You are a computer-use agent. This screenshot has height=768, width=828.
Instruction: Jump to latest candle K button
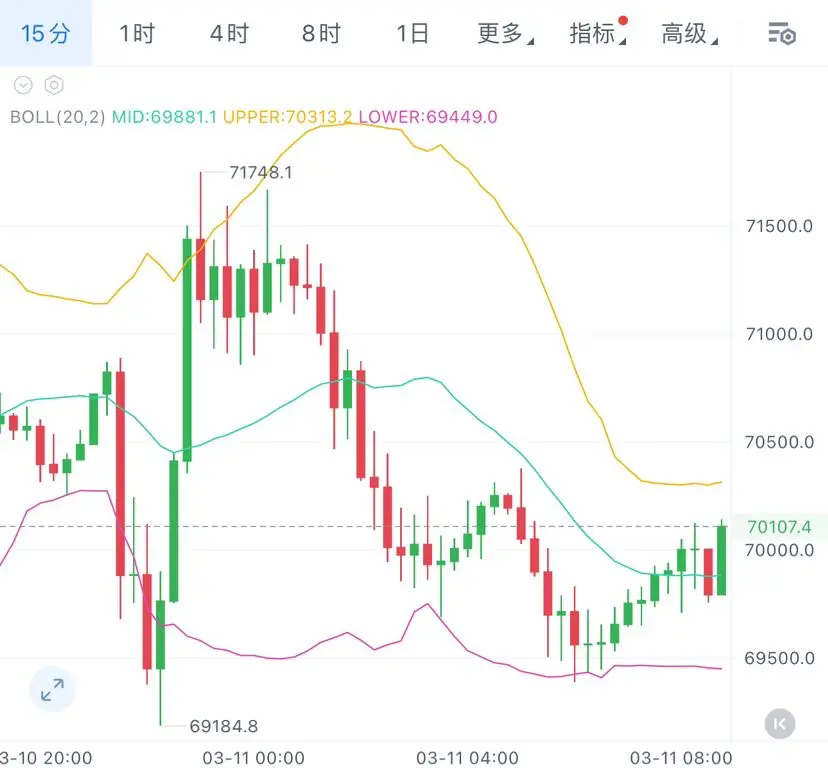pos(780,724)
